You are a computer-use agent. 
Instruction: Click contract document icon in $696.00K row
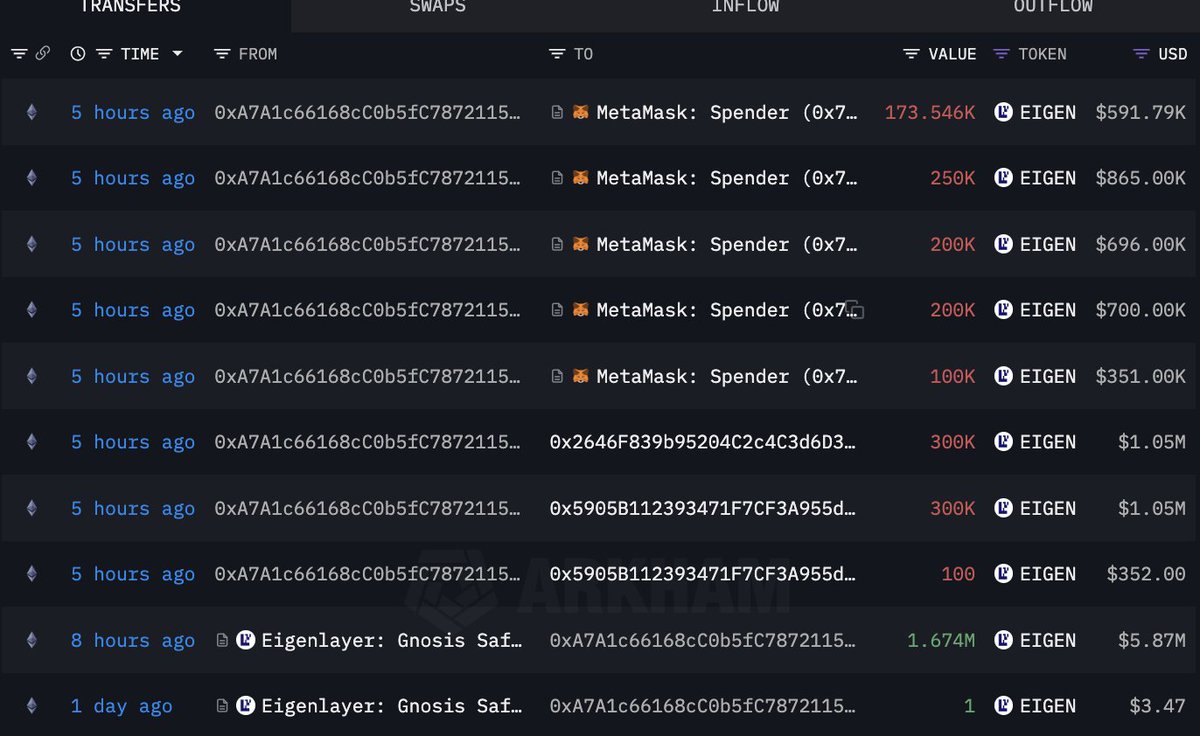click(x=557, y=244)
